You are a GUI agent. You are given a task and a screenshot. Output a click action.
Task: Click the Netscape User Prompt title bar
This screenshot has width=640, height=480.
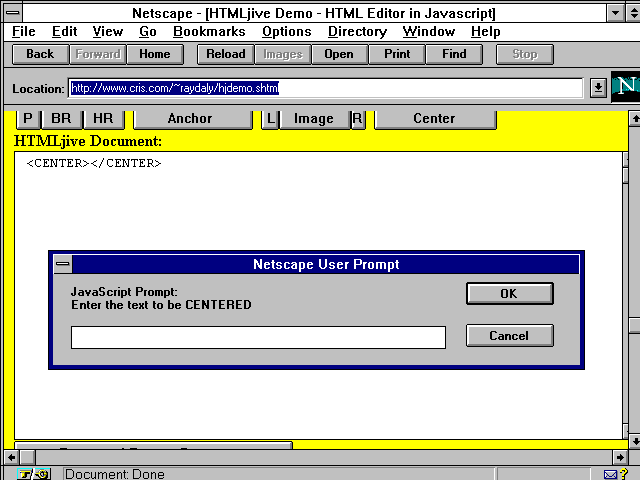pos(326,264)
